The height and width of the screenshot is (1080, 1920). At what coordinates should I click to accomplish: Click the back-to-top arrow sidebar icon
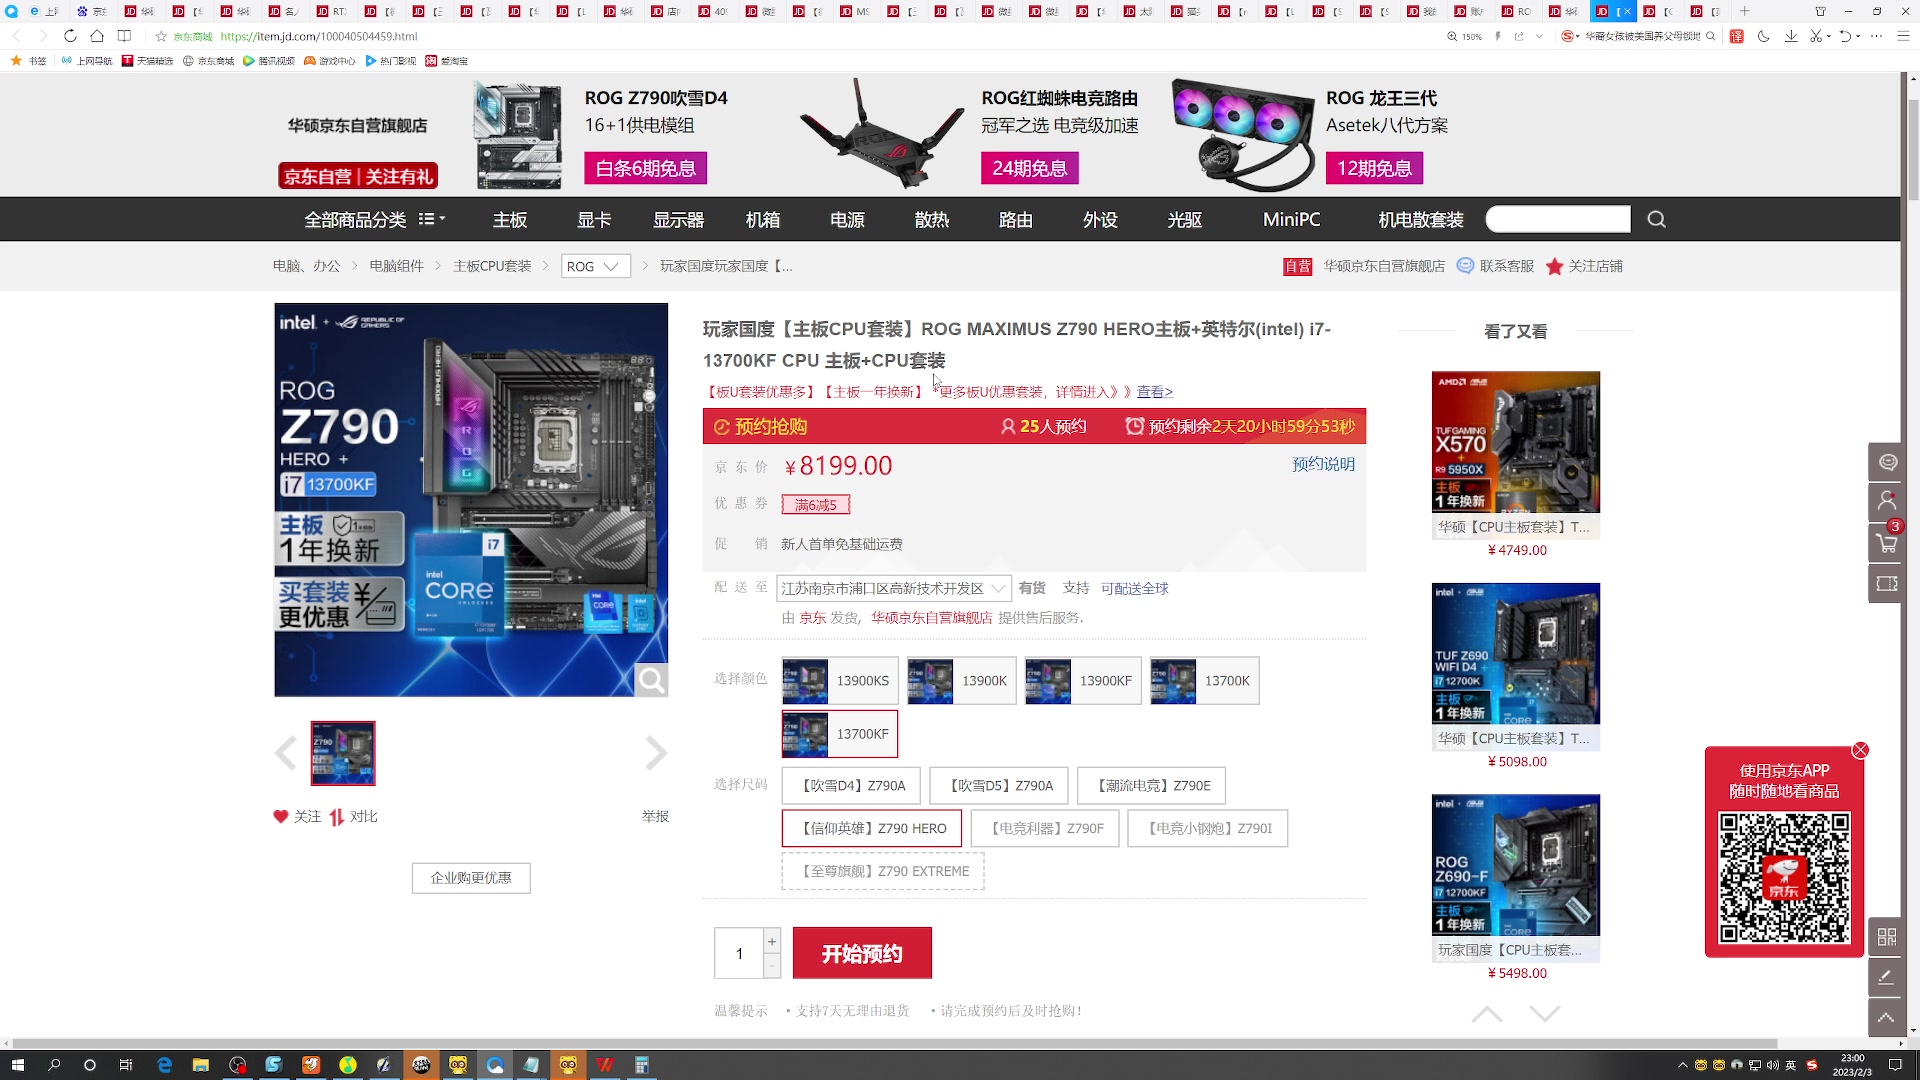tap(1886, 1018)
